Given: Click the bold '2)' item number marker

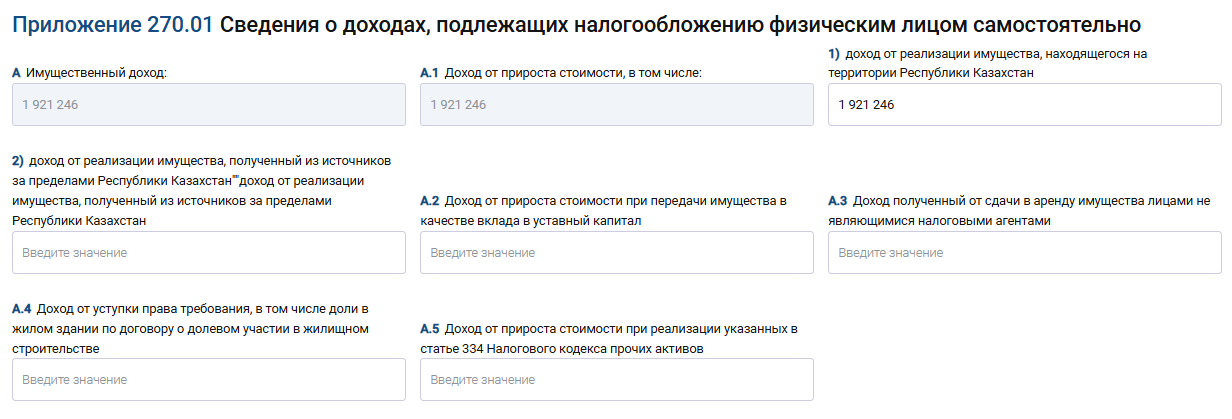Looking at the screenshot, I should tap(18, 160).
